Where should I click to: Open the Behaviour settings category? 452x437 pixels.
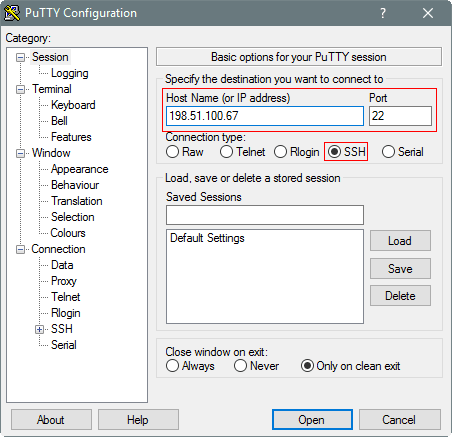(x=75, y=185)
